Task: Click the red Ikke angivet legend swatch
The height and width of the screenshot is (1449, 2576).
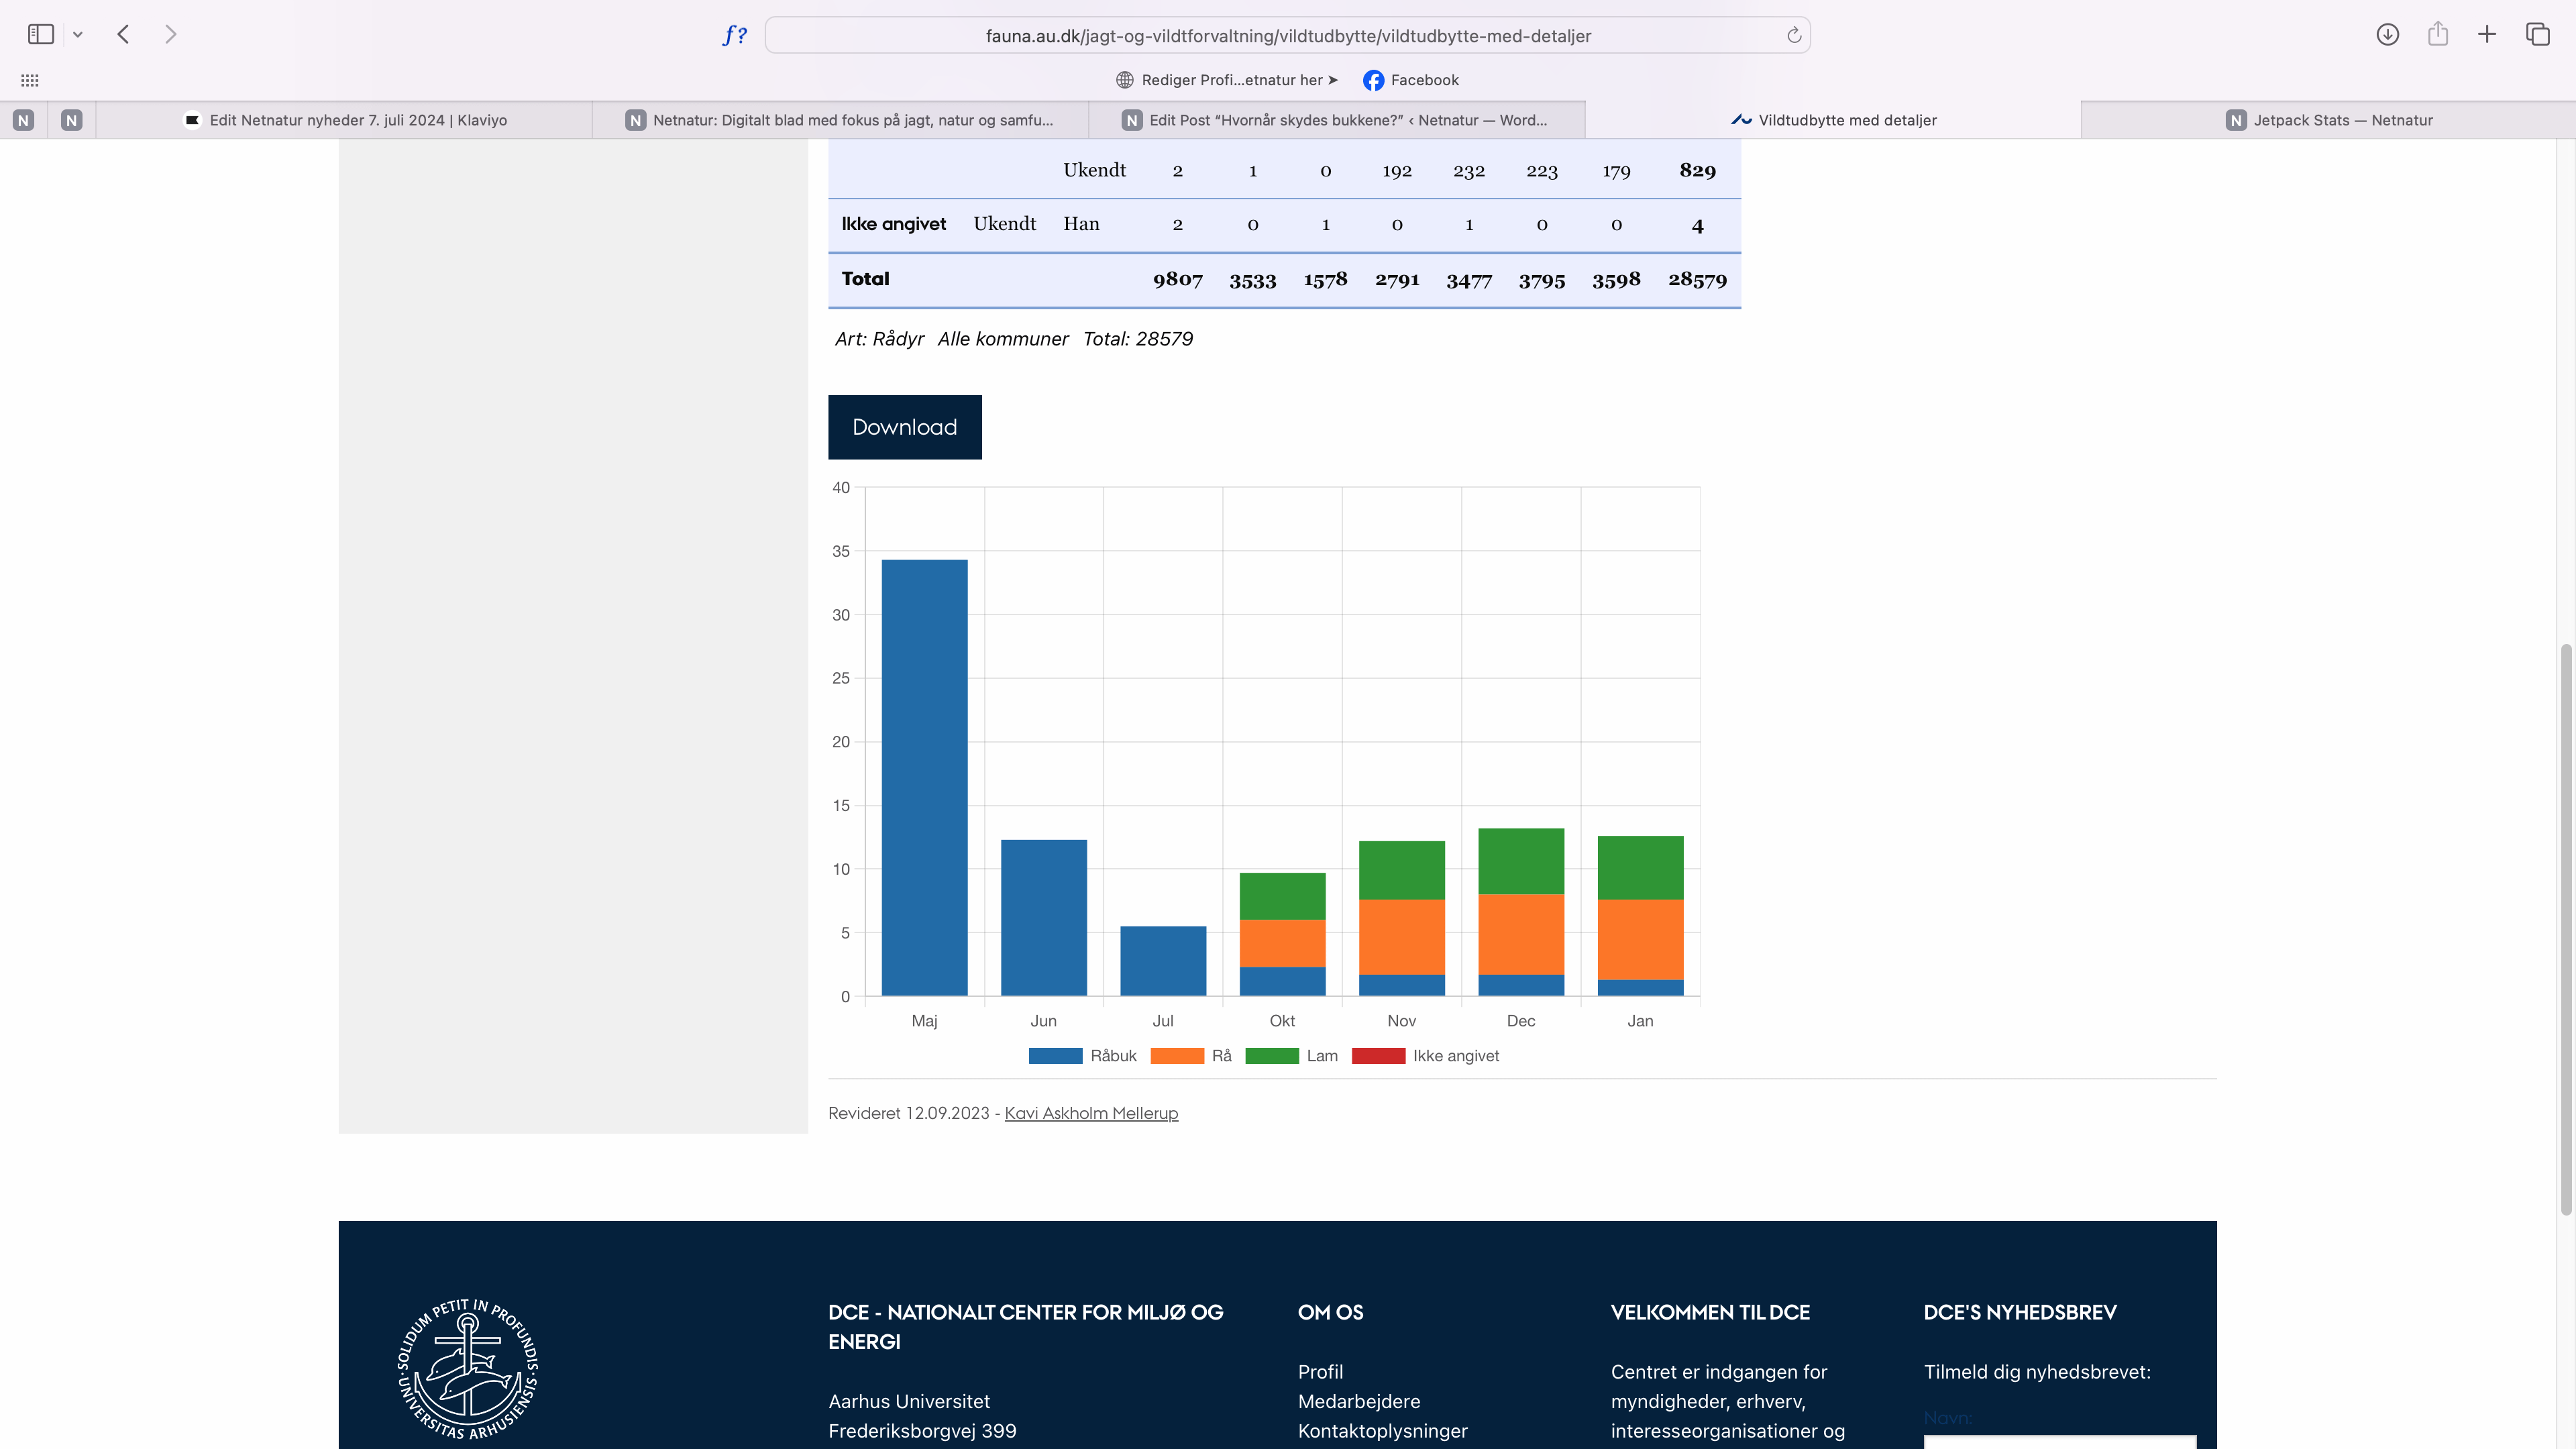Action: coord(1378,1056)
